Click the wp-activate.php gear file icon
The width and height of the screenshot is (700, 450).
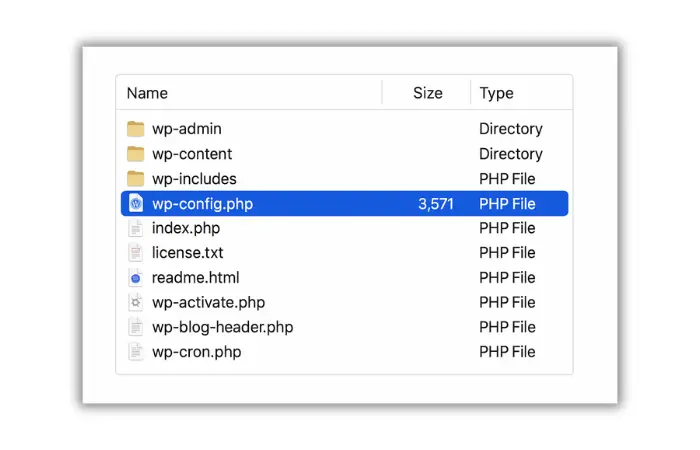coord(136,302)
